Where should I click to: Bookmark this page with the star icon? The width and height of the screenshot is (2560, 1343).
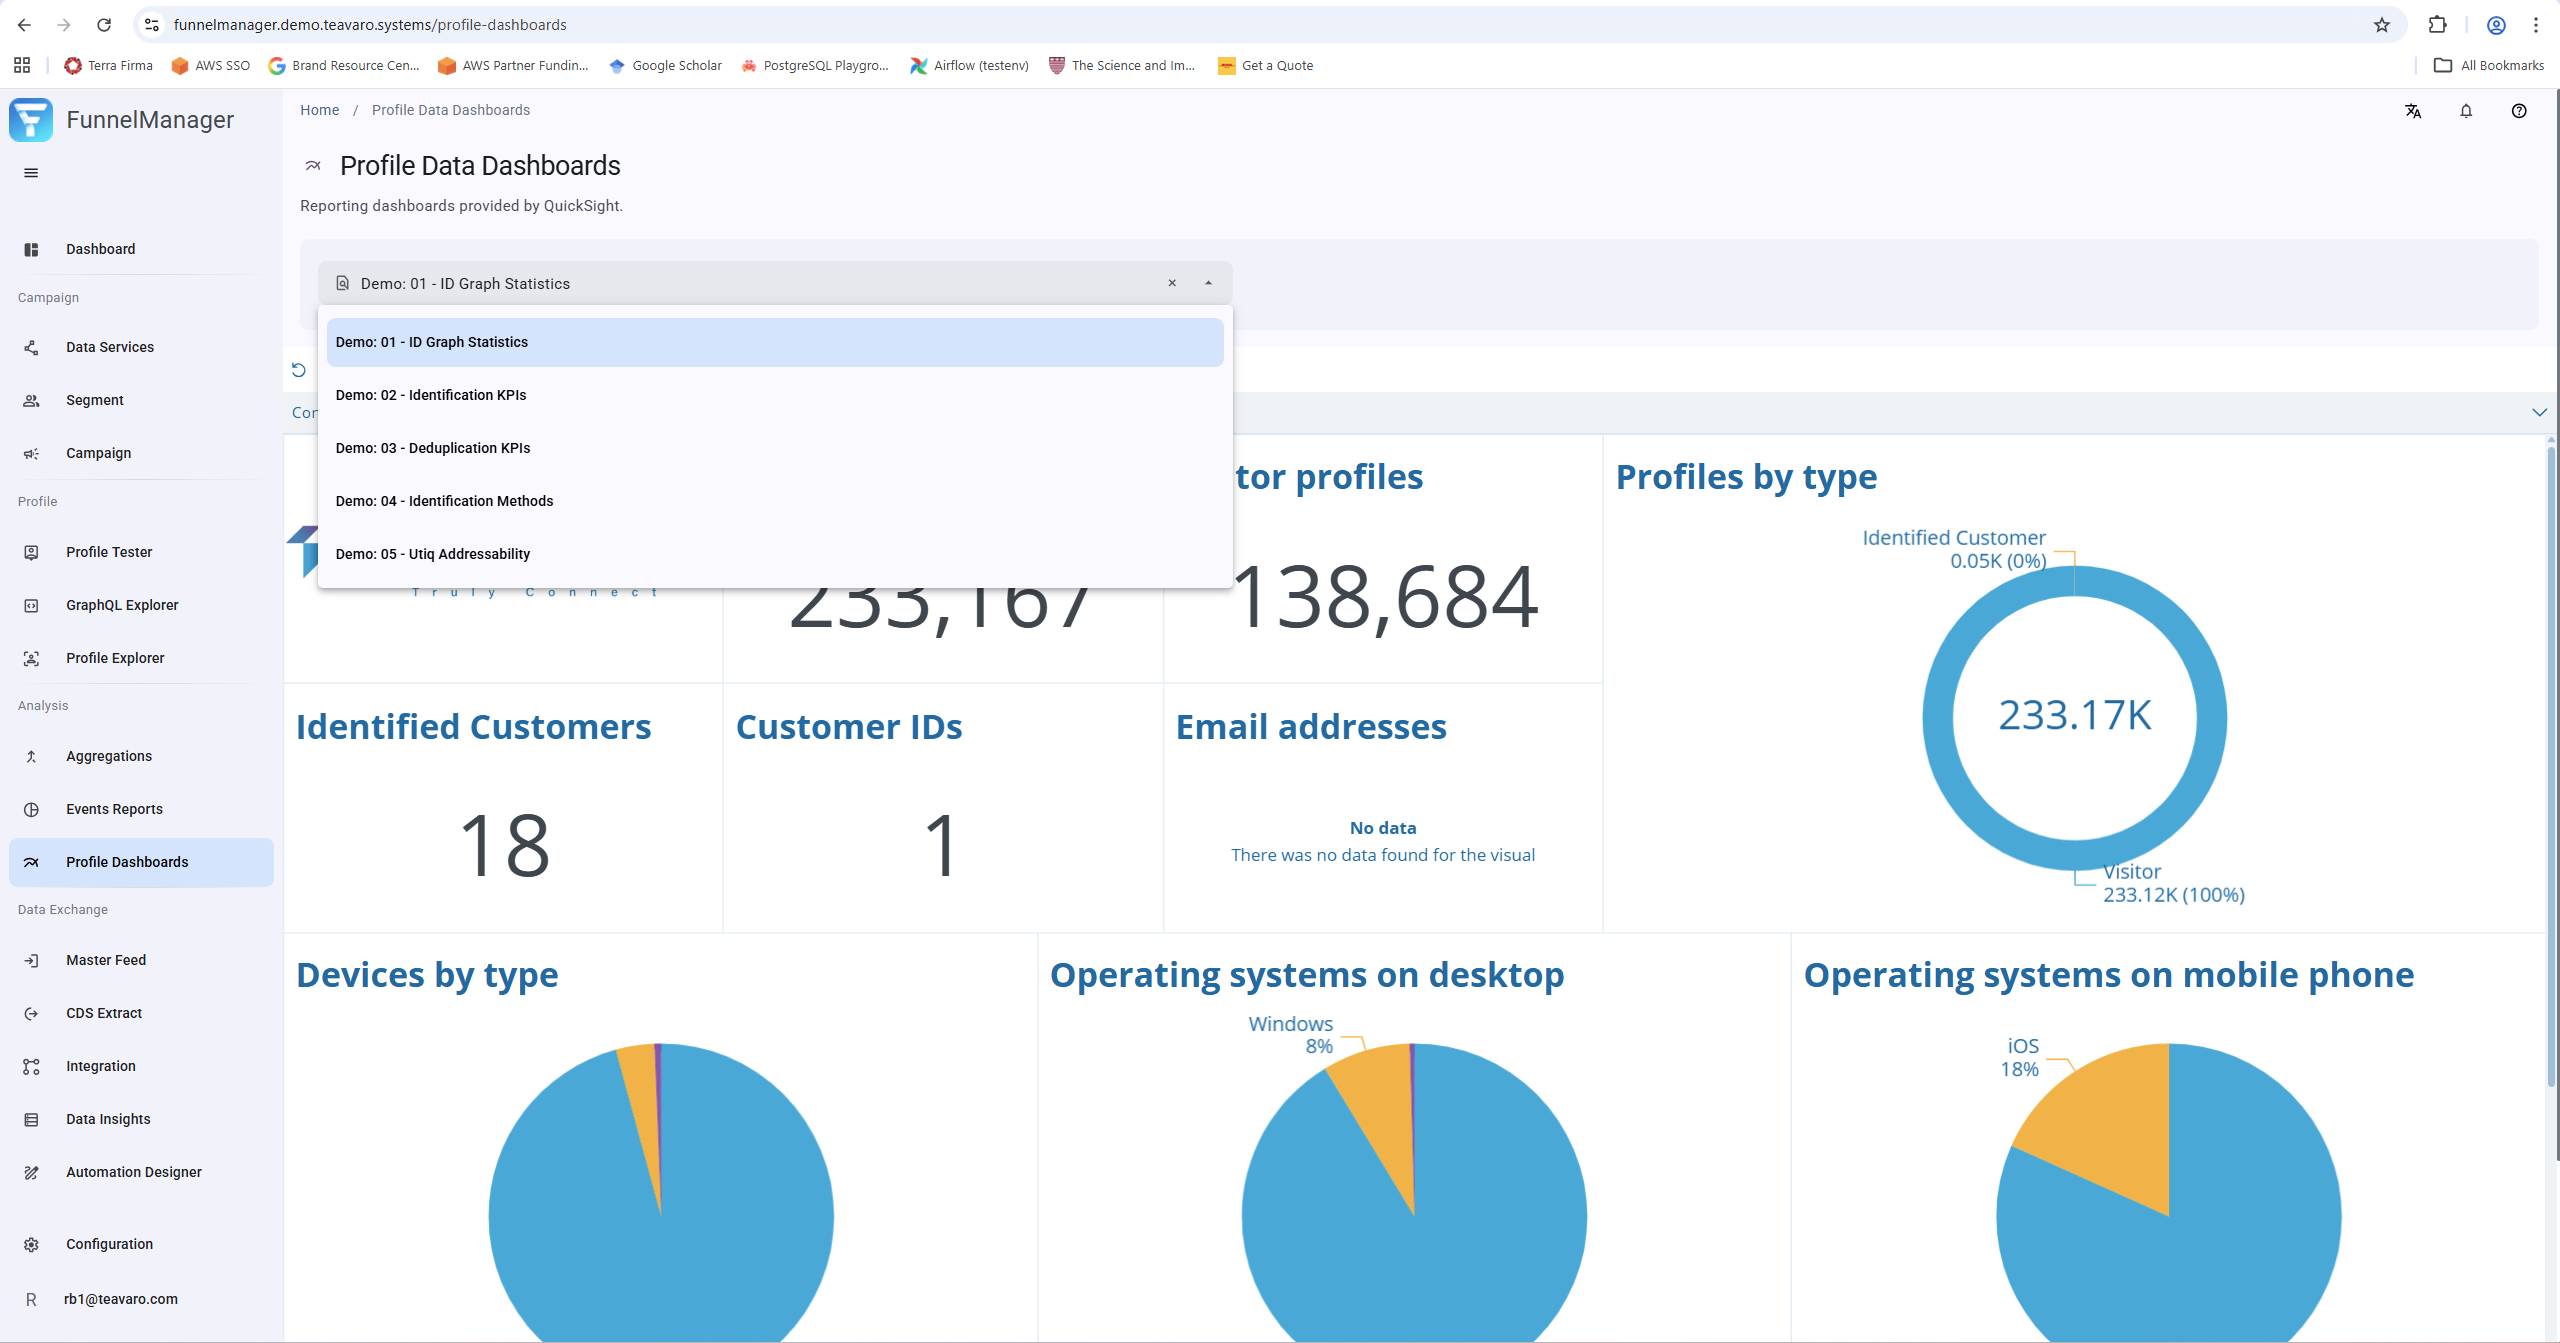pyautogui.click(x=2382, y=25)
